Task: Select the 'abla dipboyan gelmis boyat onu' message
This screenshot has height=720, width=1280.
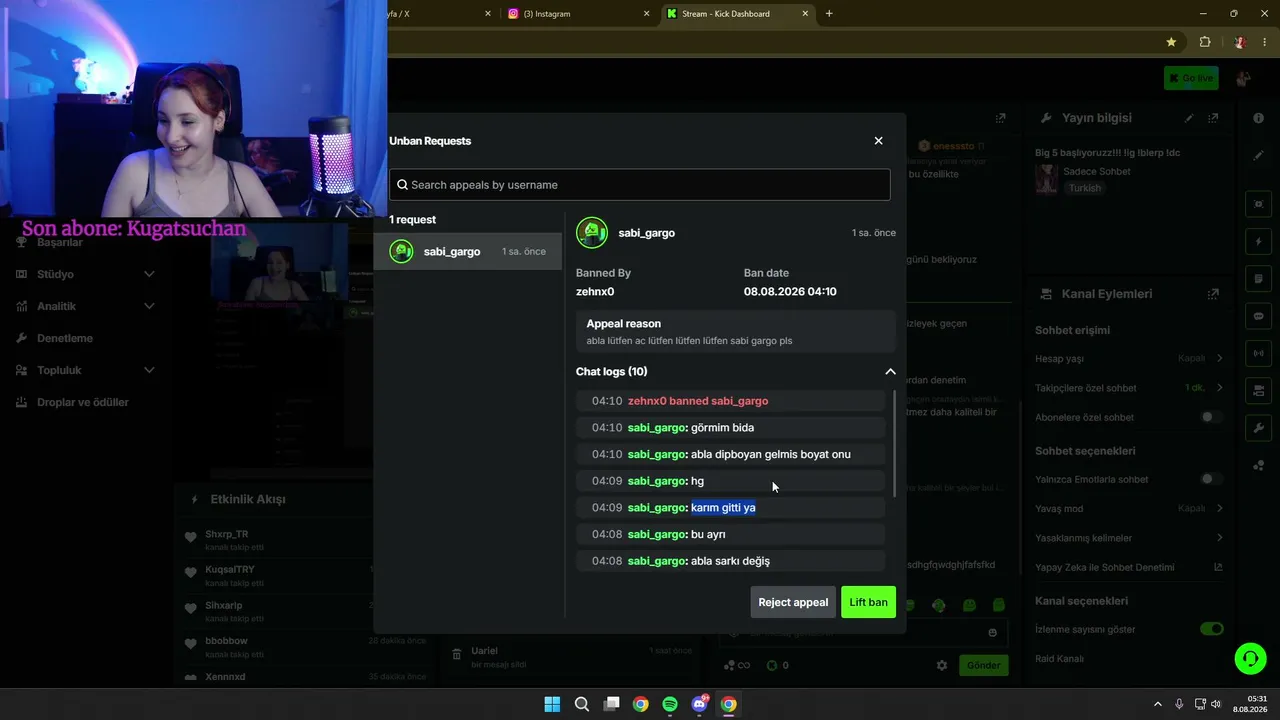Action: coord(731,454)
